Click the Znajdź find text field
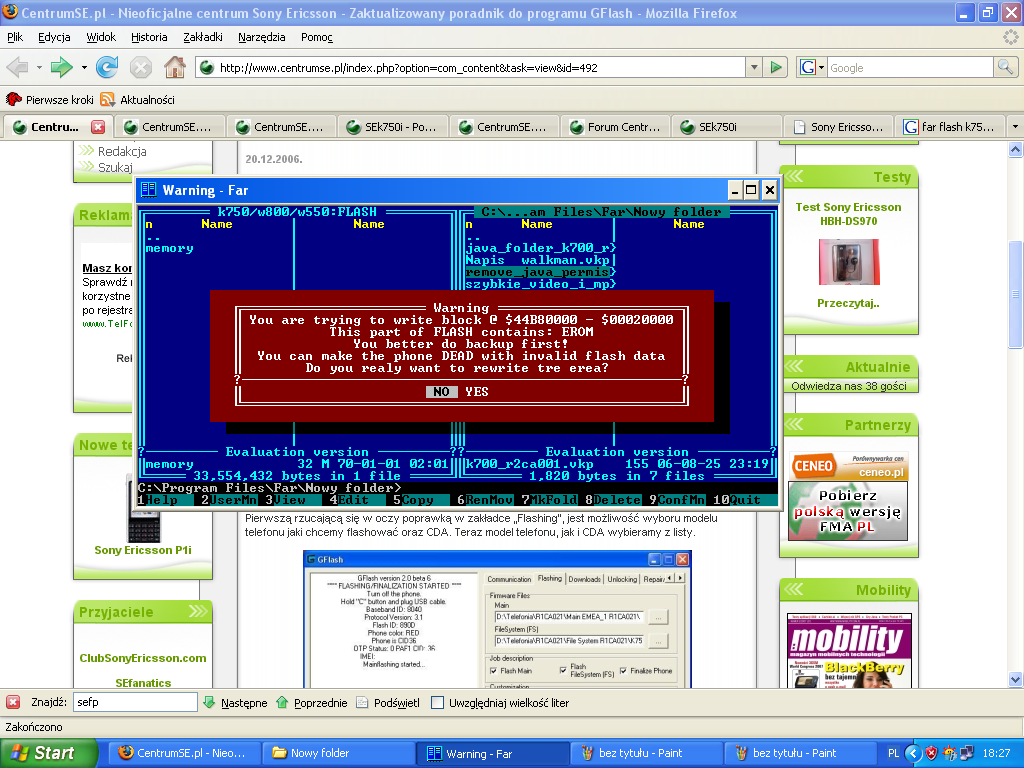Image resolution: width=1024 pixels, height=768 pixels. [135, 702]
